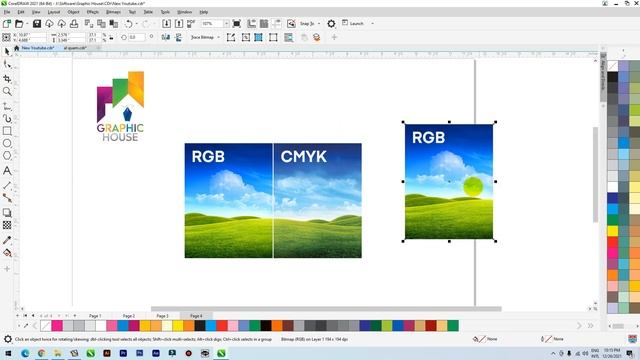Viewport: 640px width, 360px height.
Task: Toggle the lock ratio padlock
Action: click(111, 38)
